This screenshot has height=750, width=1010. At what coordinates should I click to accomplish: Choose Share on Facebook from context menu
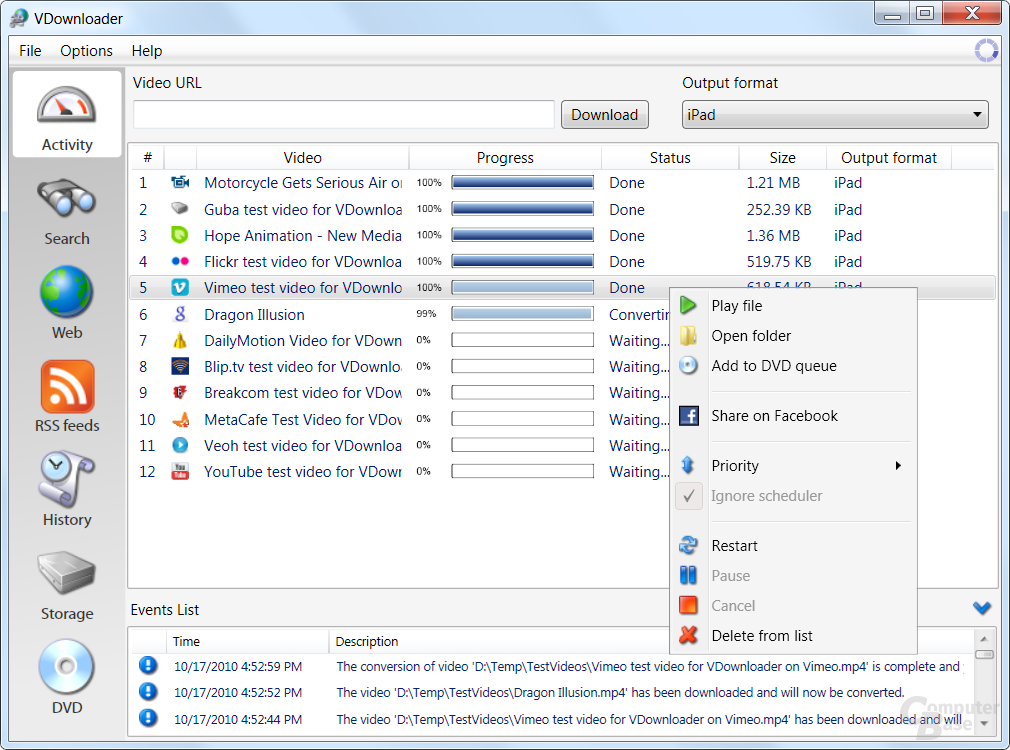pyautogui.click(x=774, y=416)
